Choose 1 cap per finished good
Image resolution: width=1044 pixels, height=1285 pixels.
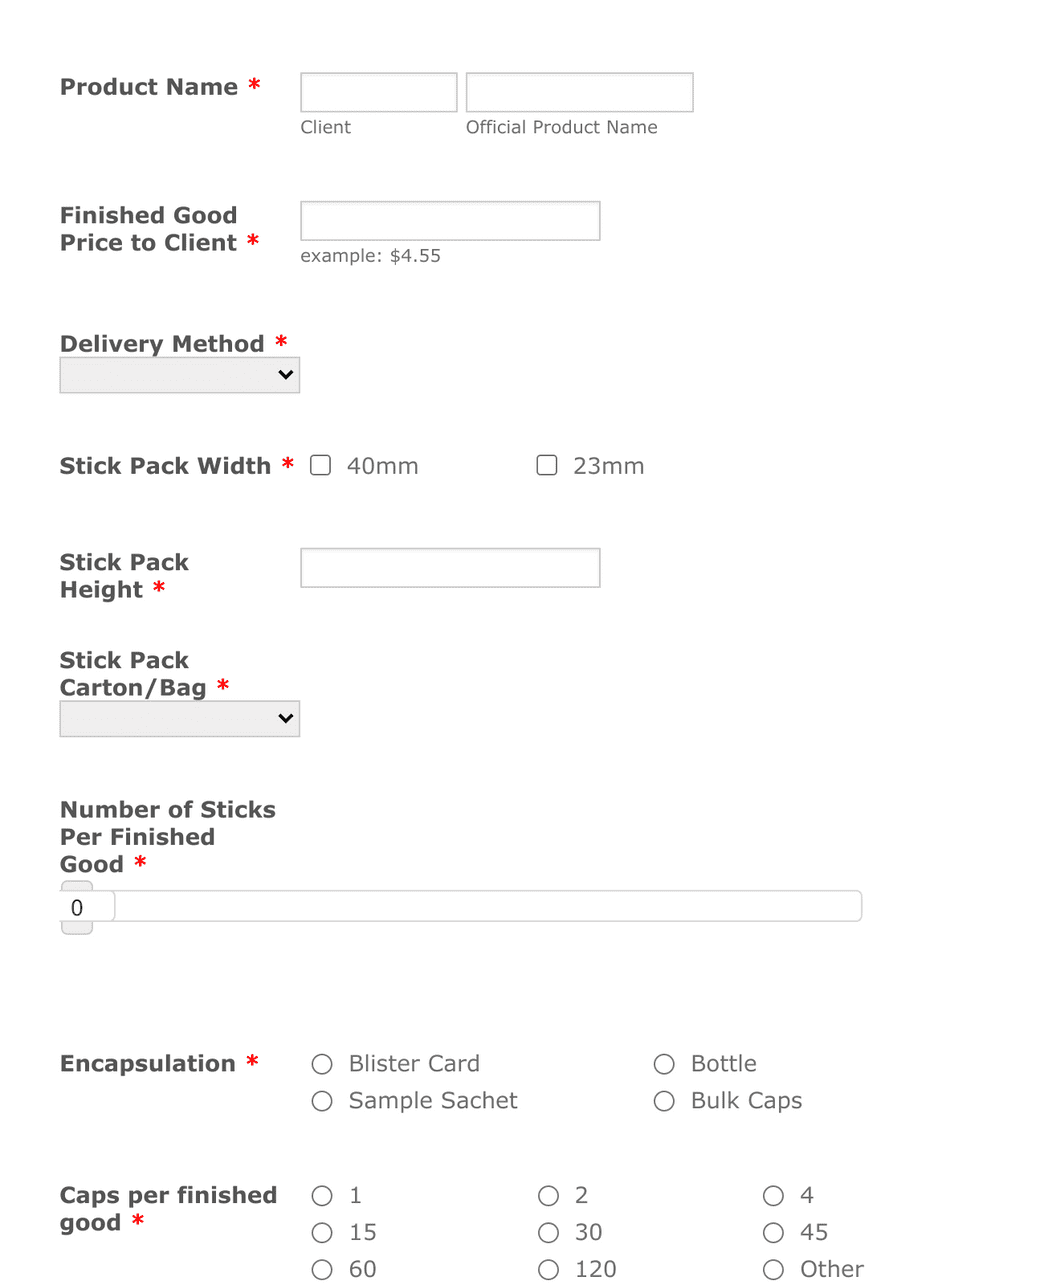(321, 1195)
